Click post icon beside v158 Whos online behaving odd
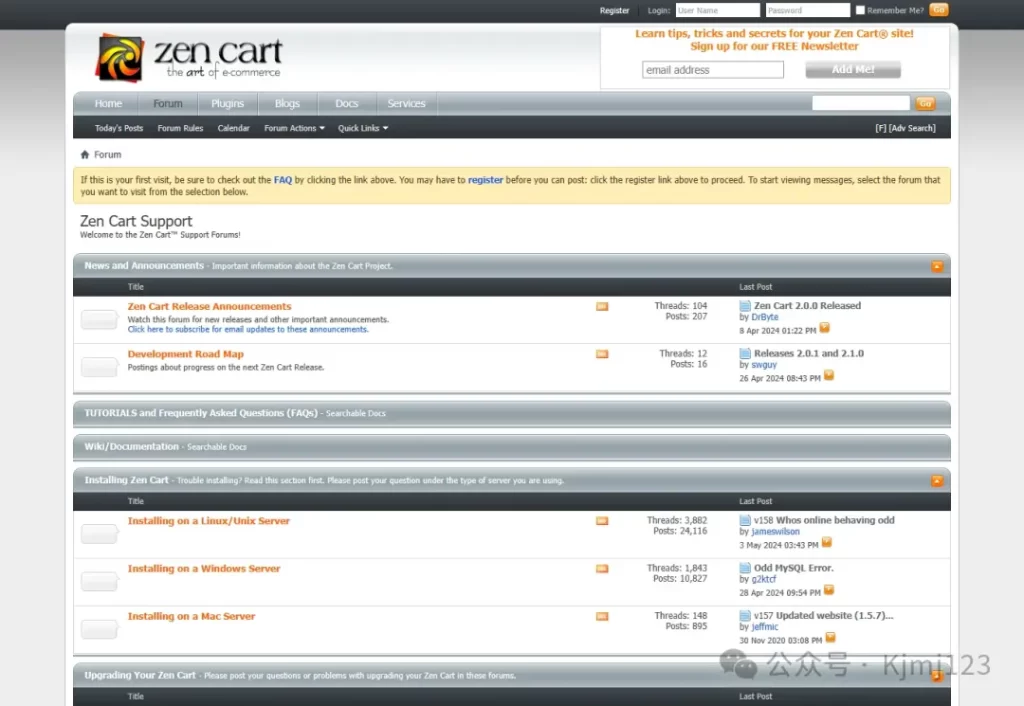This screenshot has width=1024, height=706. [744, 521]
